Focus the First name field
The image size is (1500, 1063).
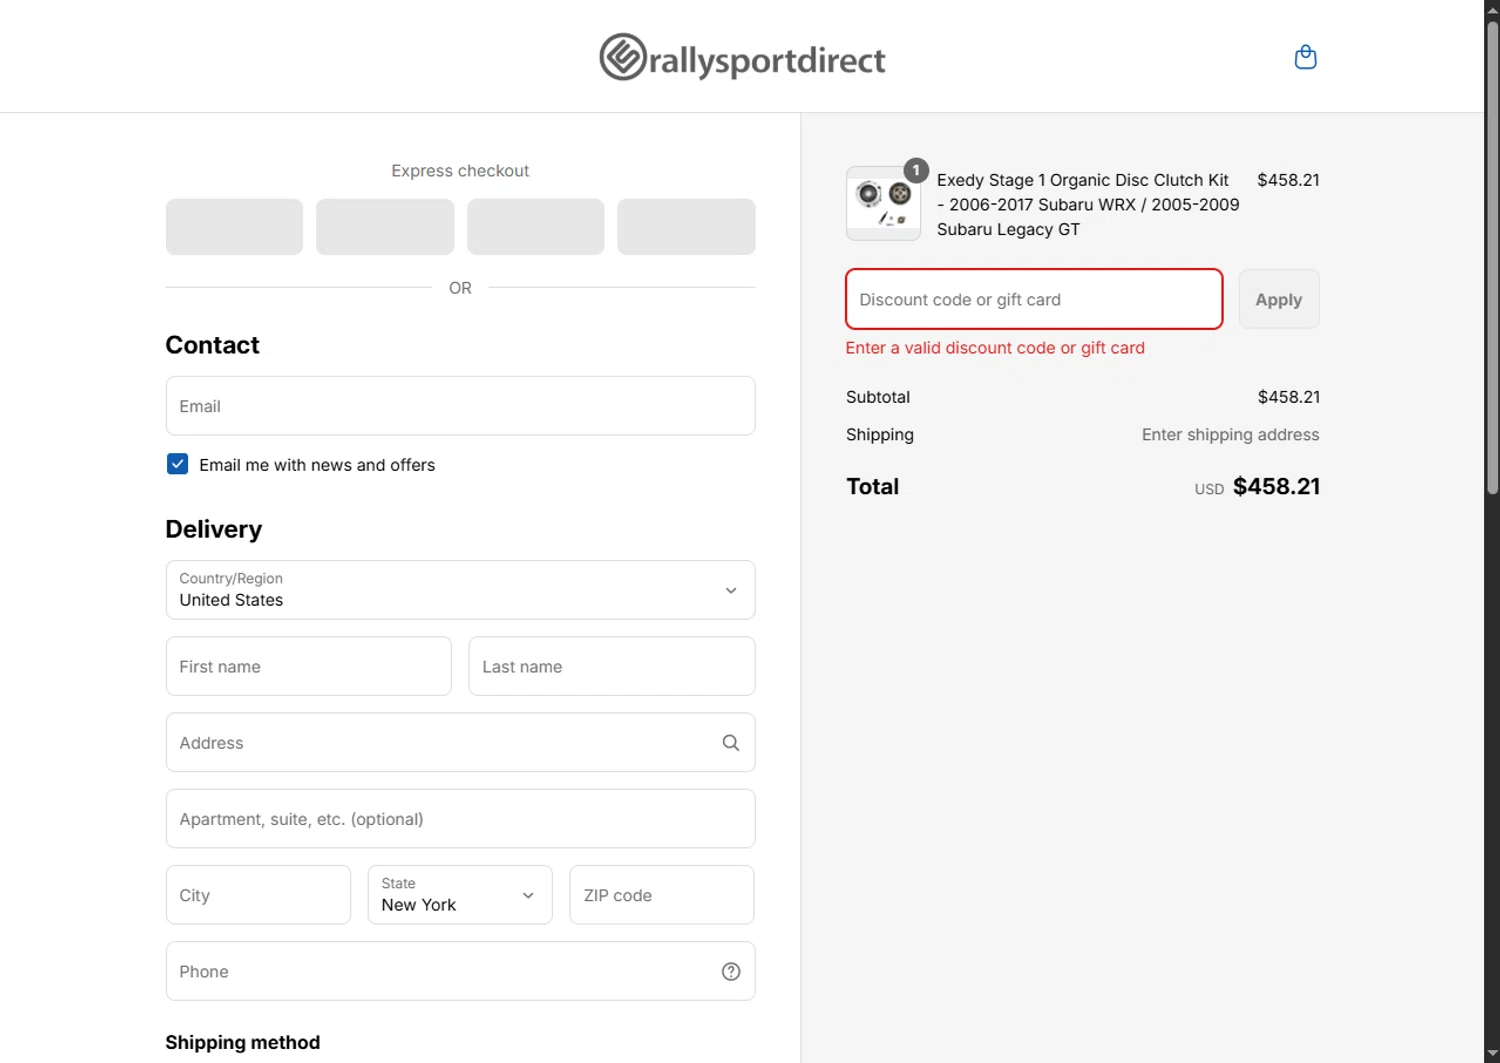pos(309,666)
